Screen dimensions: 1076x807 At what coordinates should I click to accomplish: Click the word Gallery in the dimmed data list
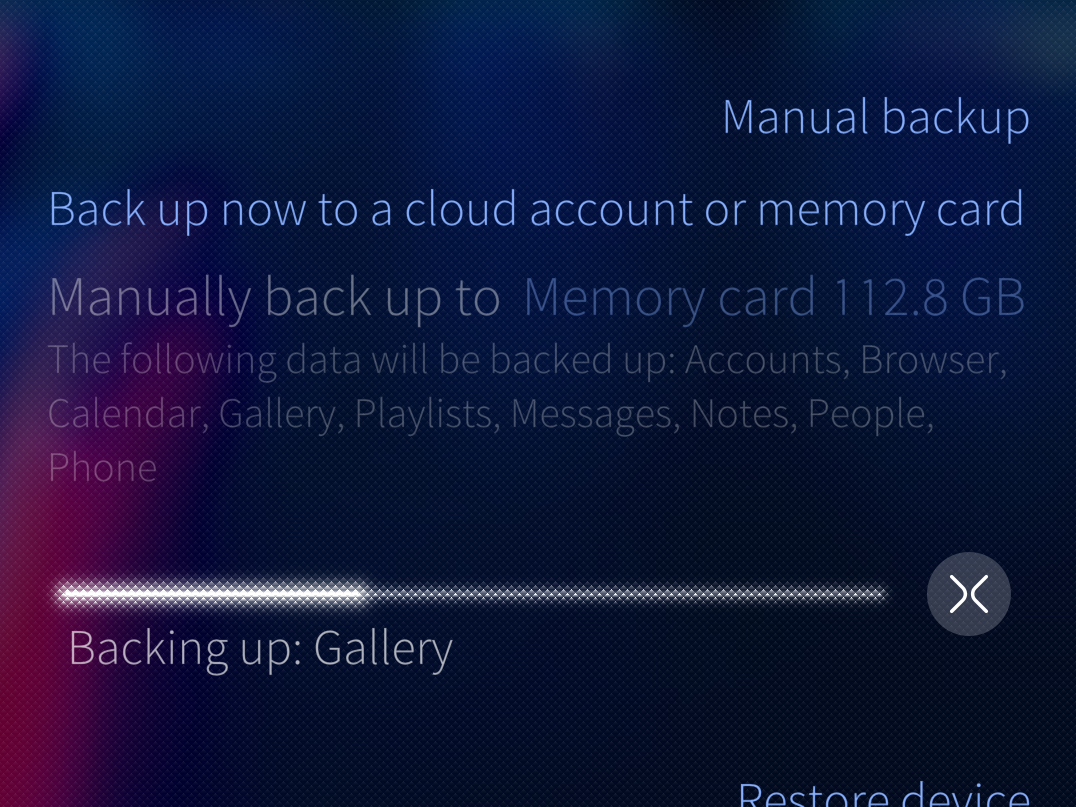(x=281, y=415)
